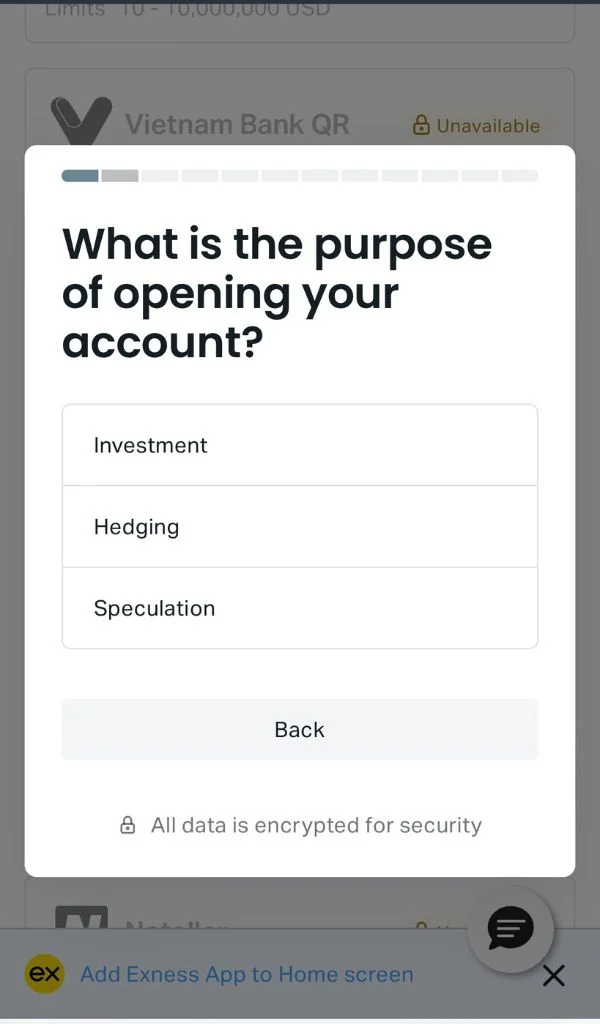The height and width of the screenshot is (1024, 600).
Task: Click the encryption lock icon near the security note
Action: (x=127, y=825)
